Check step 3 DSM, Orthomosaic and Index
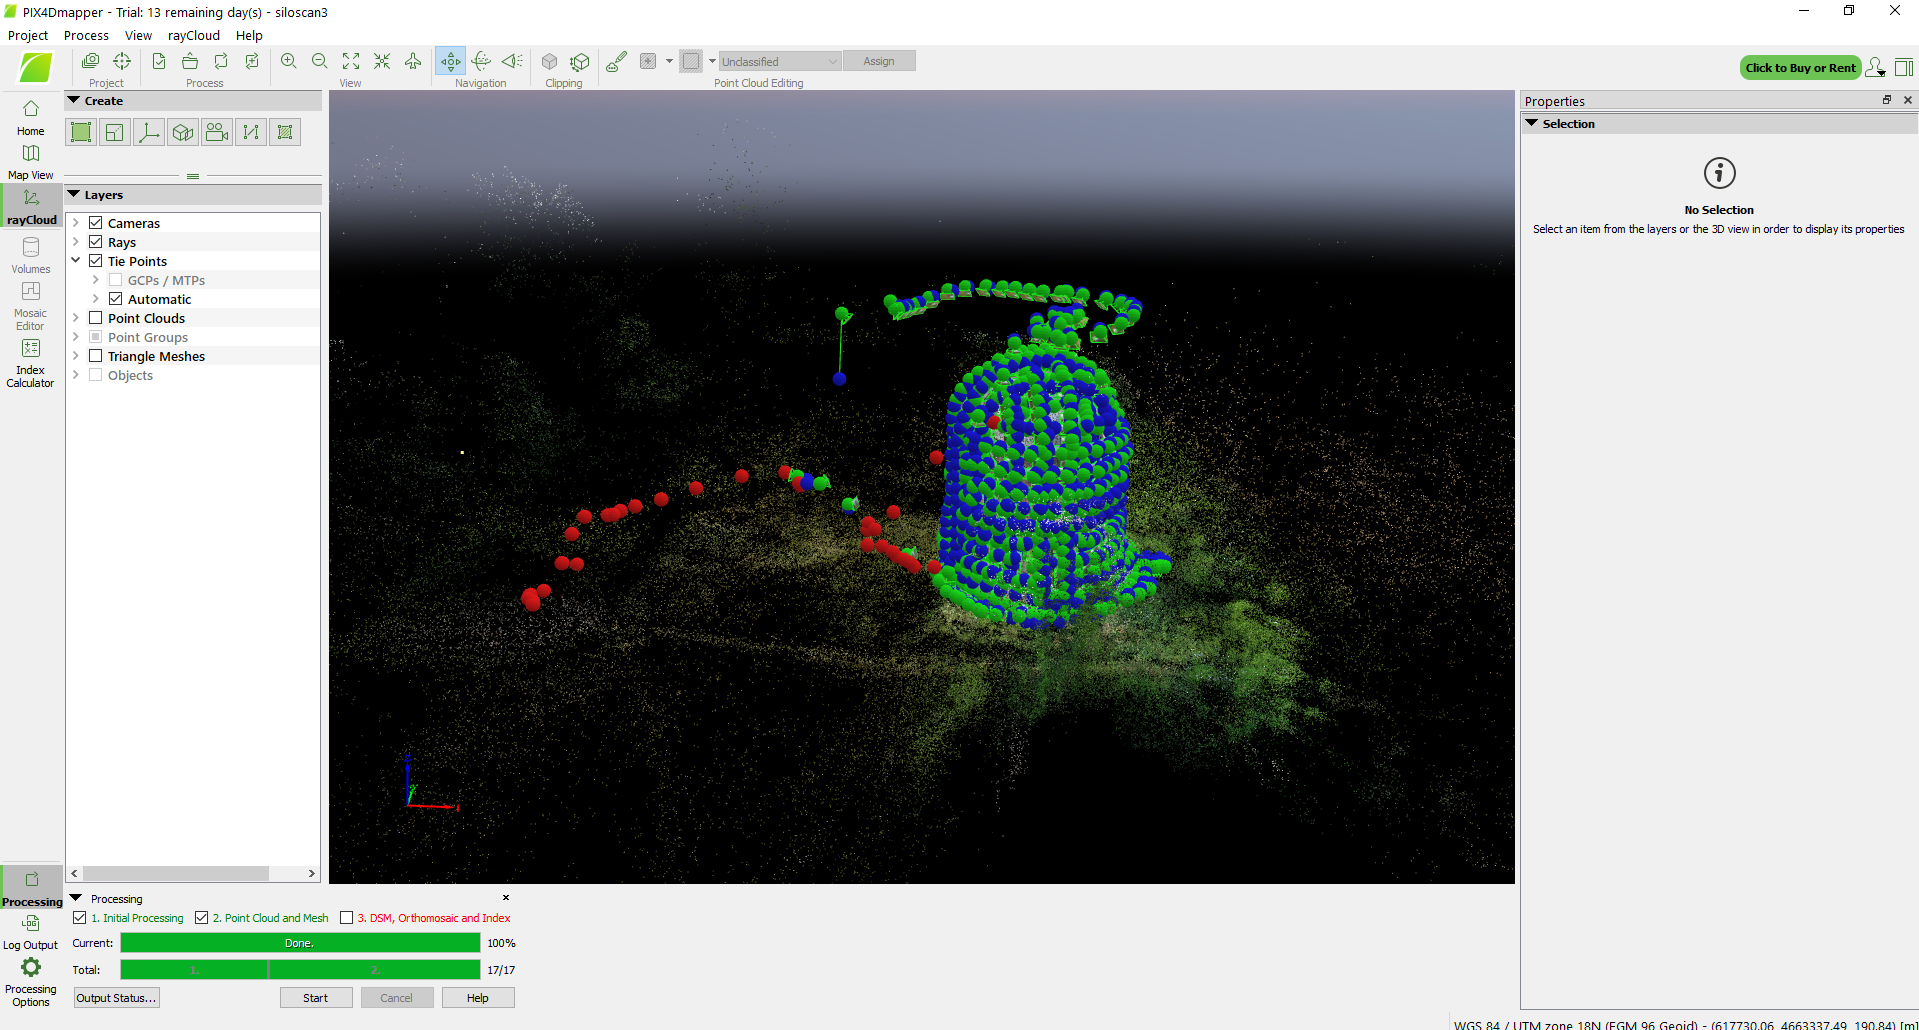Screen dimensions: 1919x1030 point(347,918)
